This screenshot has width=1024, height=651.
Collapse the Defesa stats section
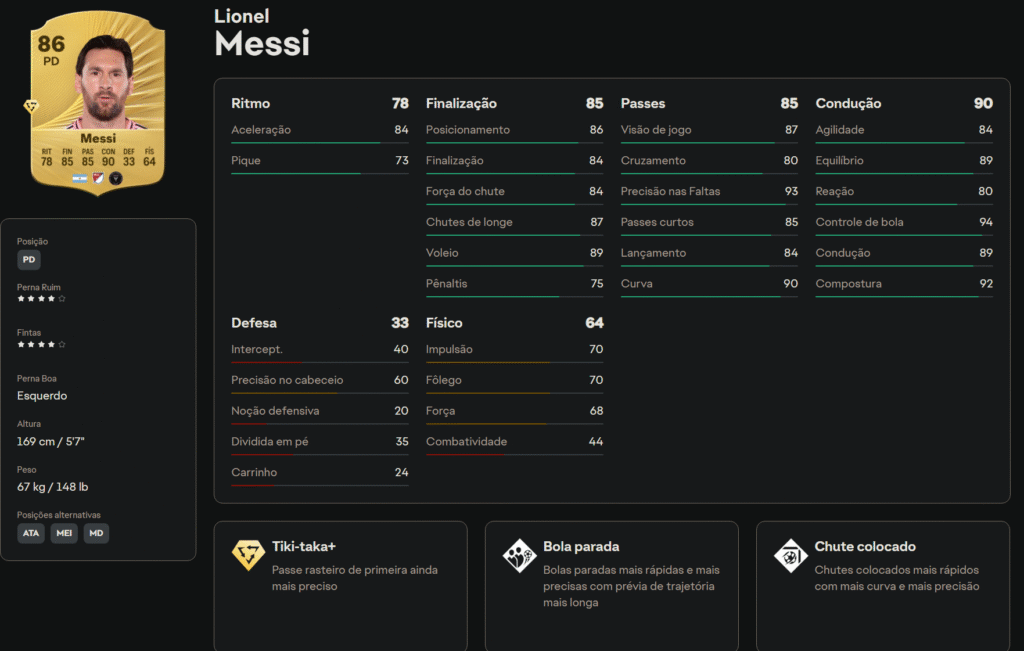coord(254,323)
